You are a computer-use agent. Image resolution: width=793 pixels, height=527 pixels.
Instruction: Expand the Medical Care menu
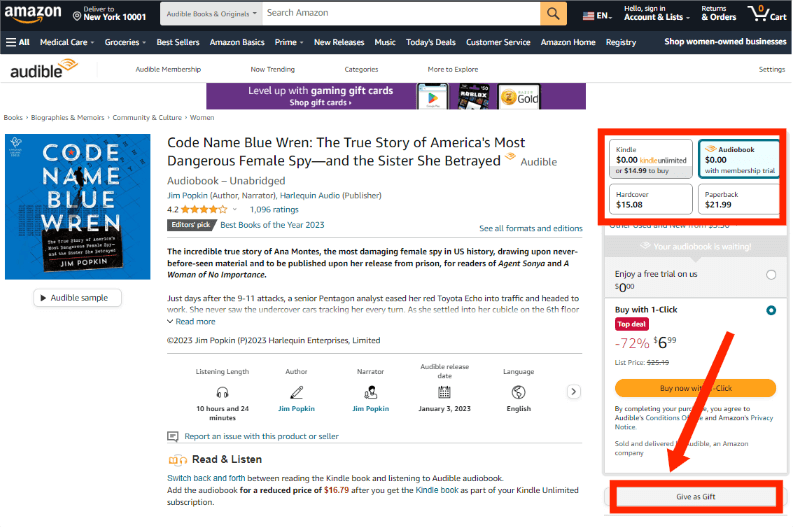(67, 42)
